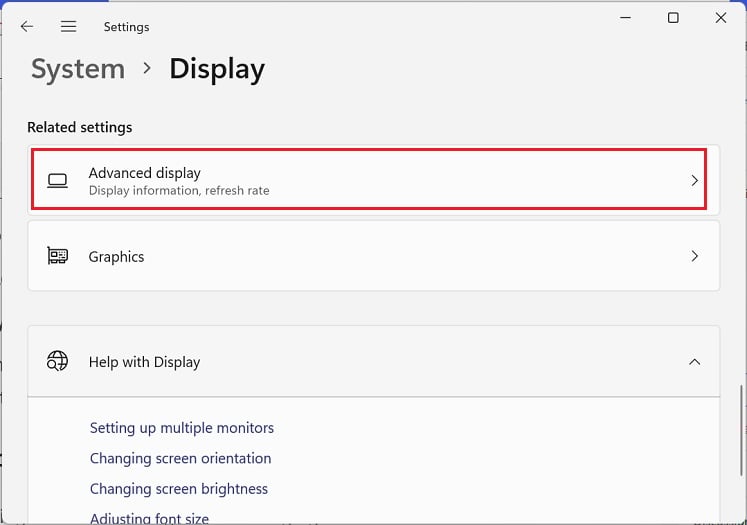Open Adjusting font size link
Viewport: 747px width, 525px height.
point(150,518)
